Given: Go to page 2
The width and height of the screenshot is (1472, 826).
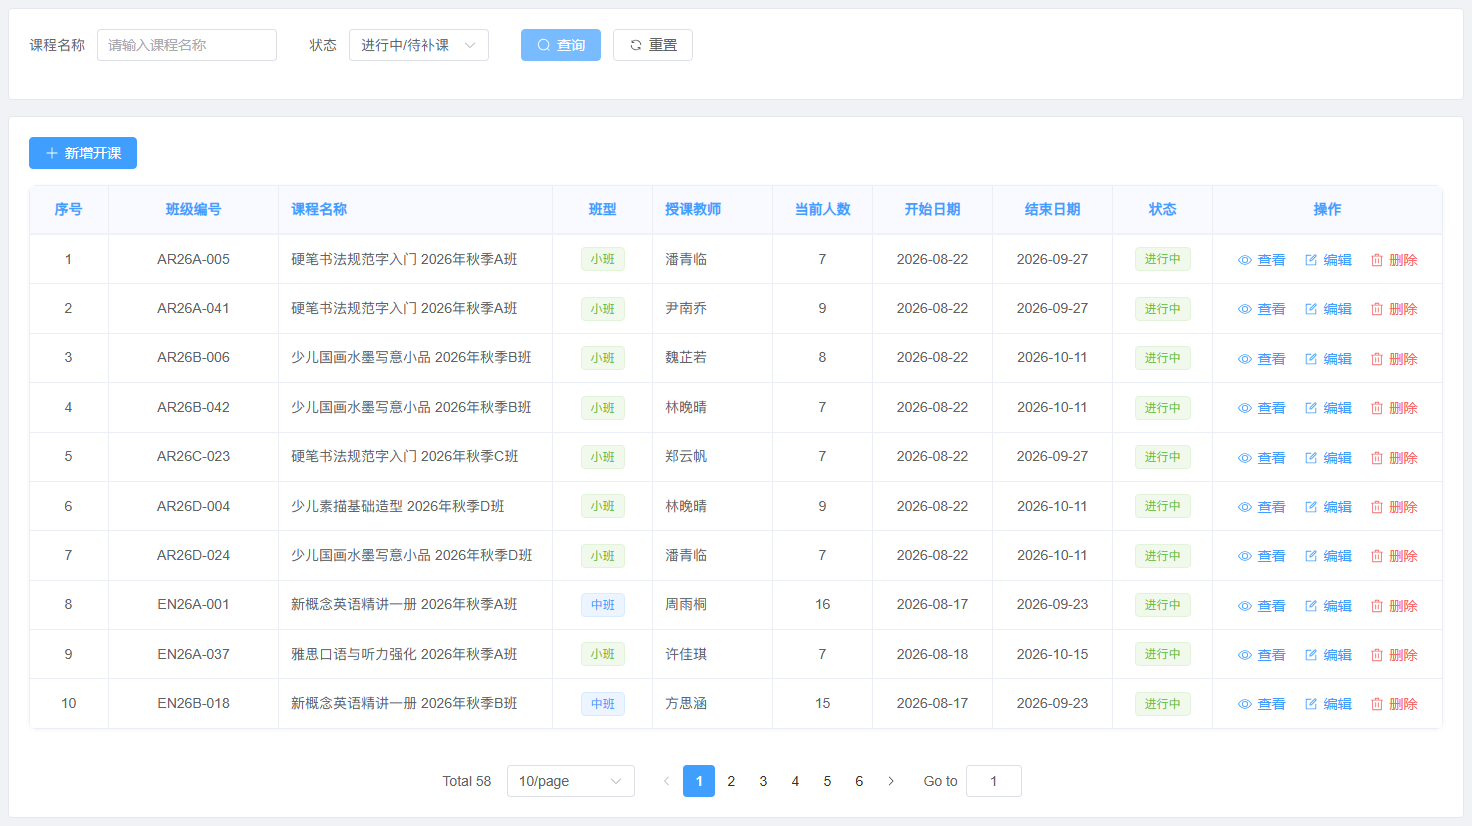Looking at the screenshot, I should (731, 781).
